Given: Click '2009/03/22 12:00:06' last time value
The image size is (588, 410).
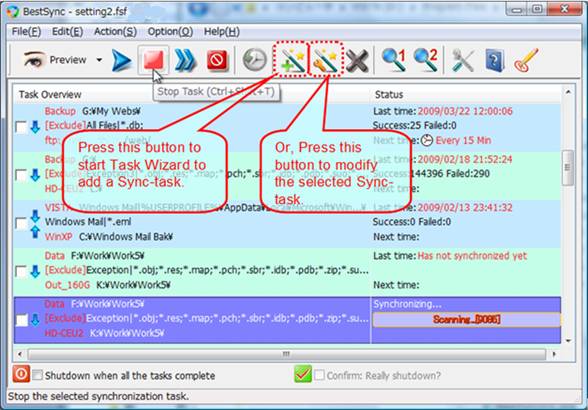Looking at the screenshot, I should [465, 111].
